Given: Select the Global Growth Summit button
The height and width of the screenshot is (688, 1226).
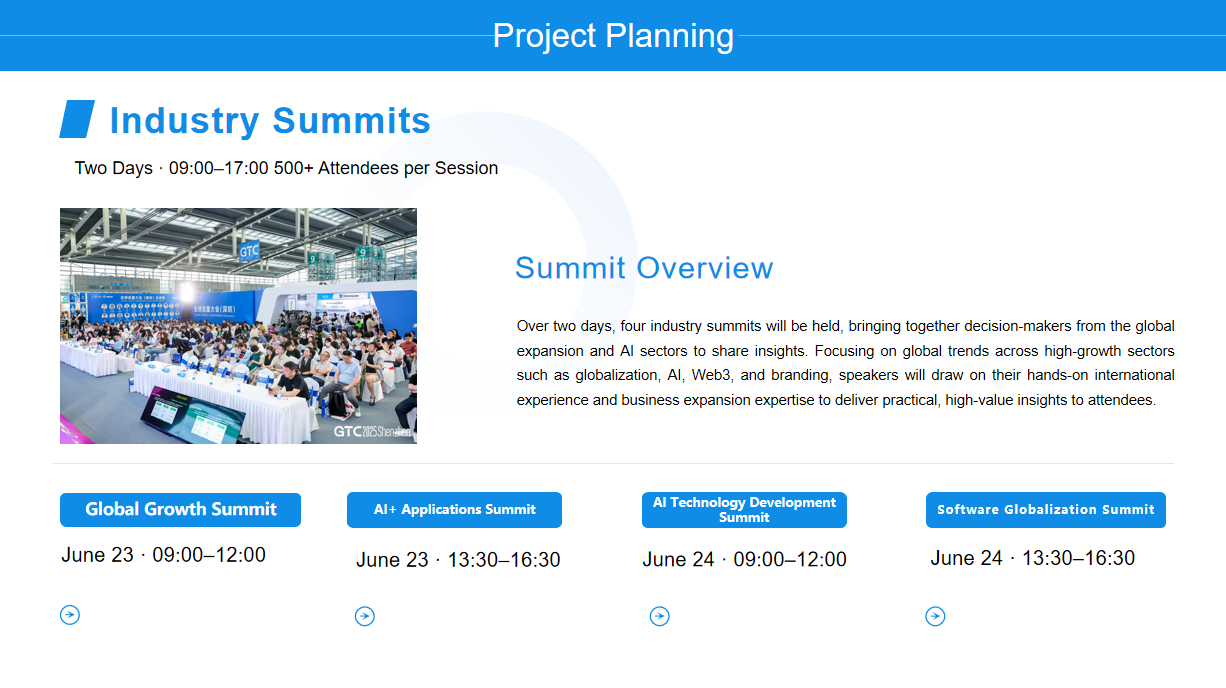Looking at the screenshot, I should 180,509.
